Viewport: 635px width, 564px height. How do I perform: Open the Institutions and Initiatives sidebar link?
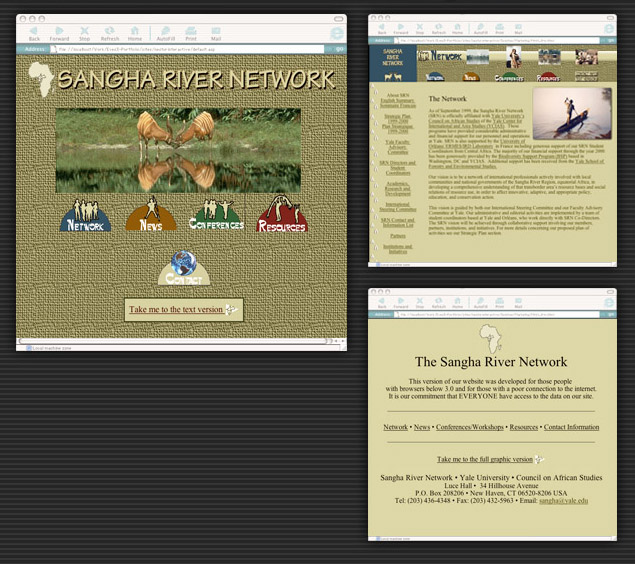pos(398,249)
